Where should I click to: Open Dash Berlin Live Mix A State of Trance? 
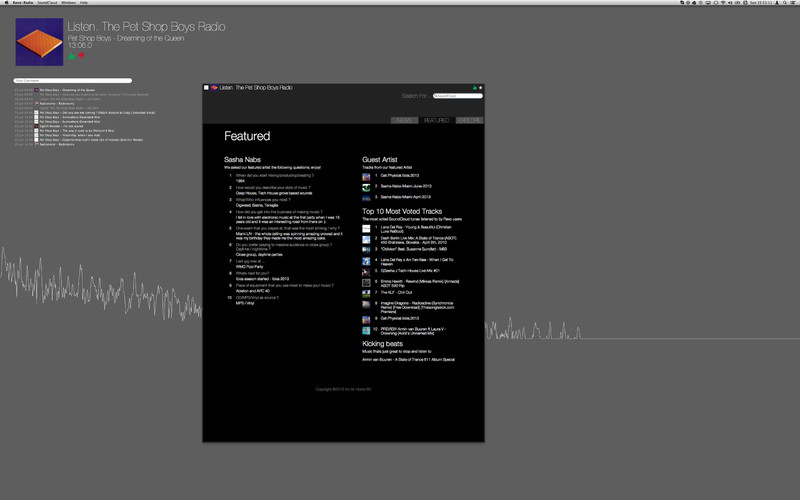point(418,240)
